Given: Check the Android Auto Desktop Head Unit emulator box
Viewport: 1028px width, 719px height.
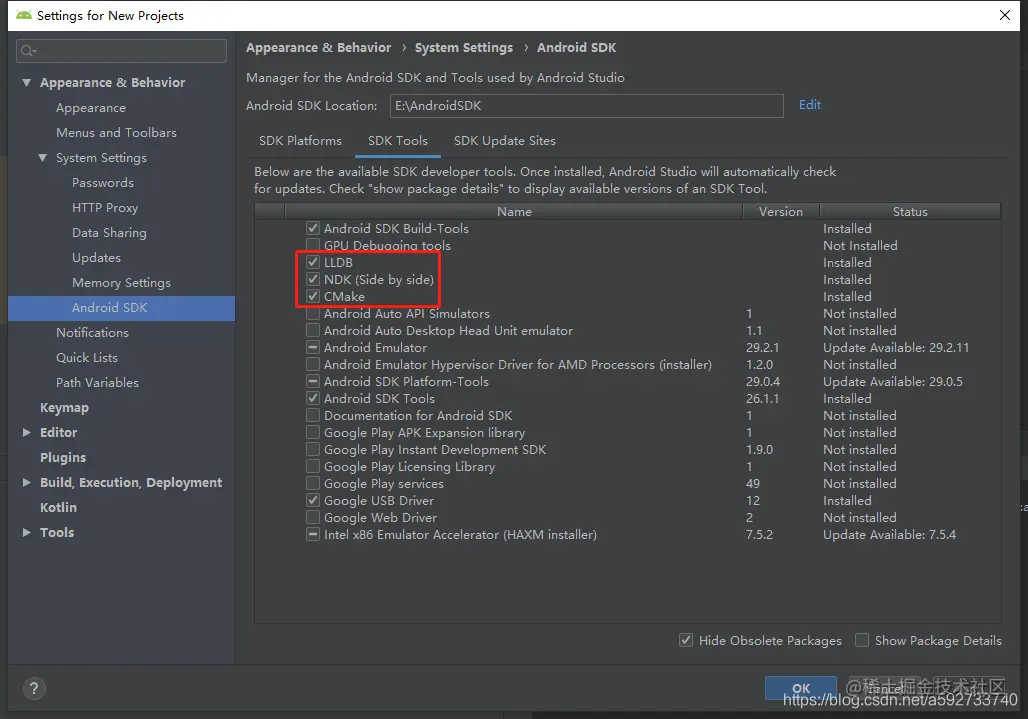Looking at the screenshot, I should pos(313,330).
